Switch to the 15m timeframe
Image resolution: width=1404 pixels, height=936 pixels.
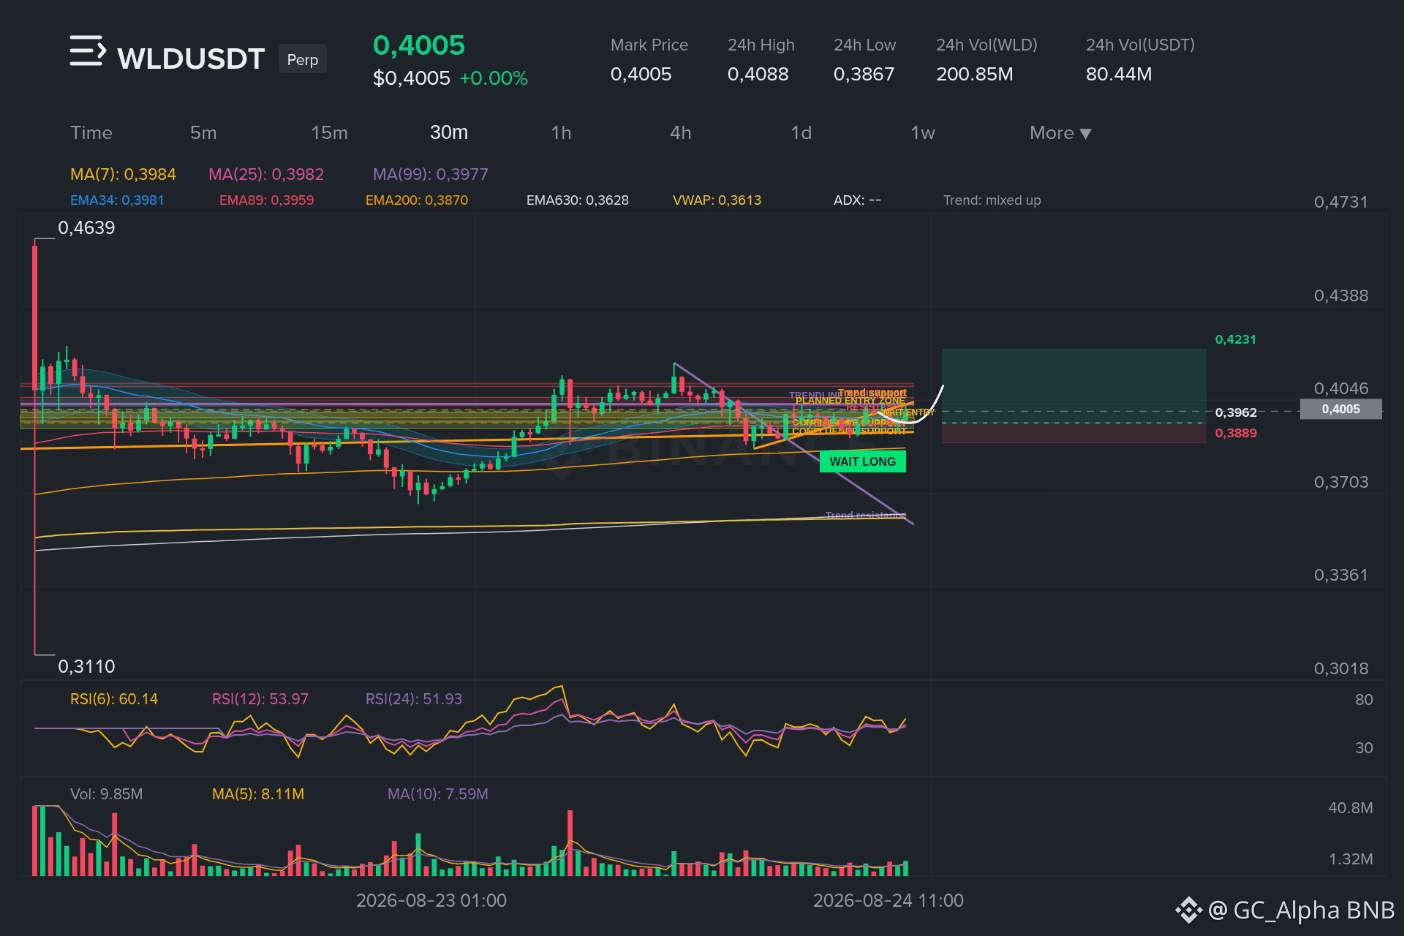point(329,133)
